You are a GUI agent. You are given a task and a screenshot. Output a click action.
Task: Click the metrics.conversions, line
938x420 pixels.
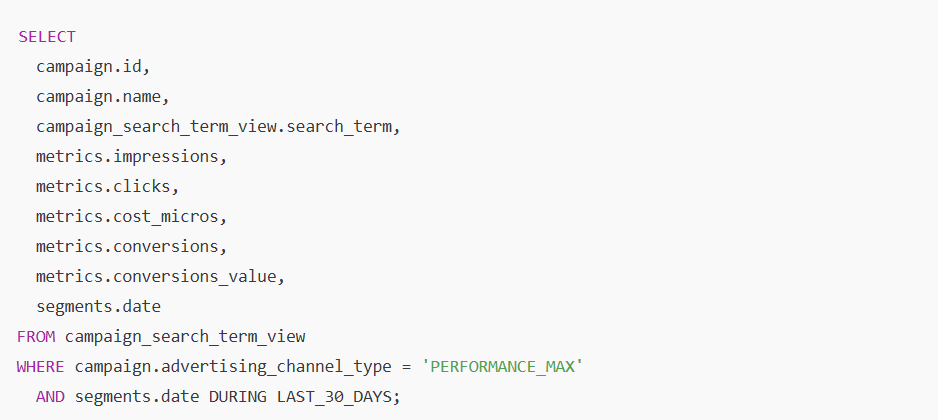click(x=131, y=247)
